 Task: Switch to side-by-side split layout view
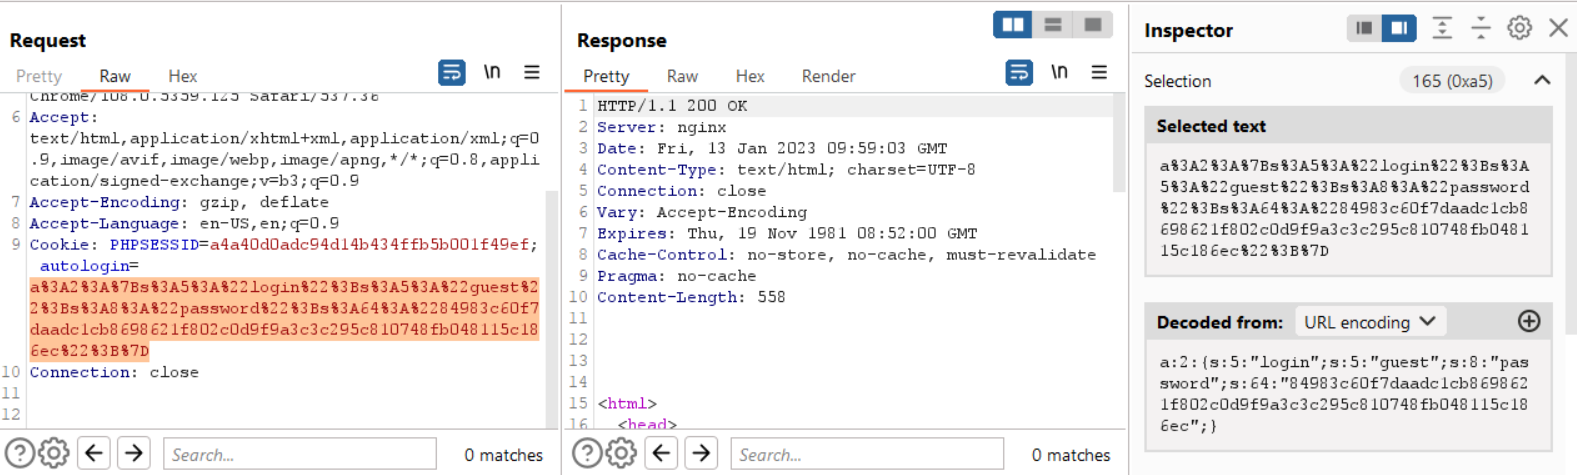pos(1013,25)
